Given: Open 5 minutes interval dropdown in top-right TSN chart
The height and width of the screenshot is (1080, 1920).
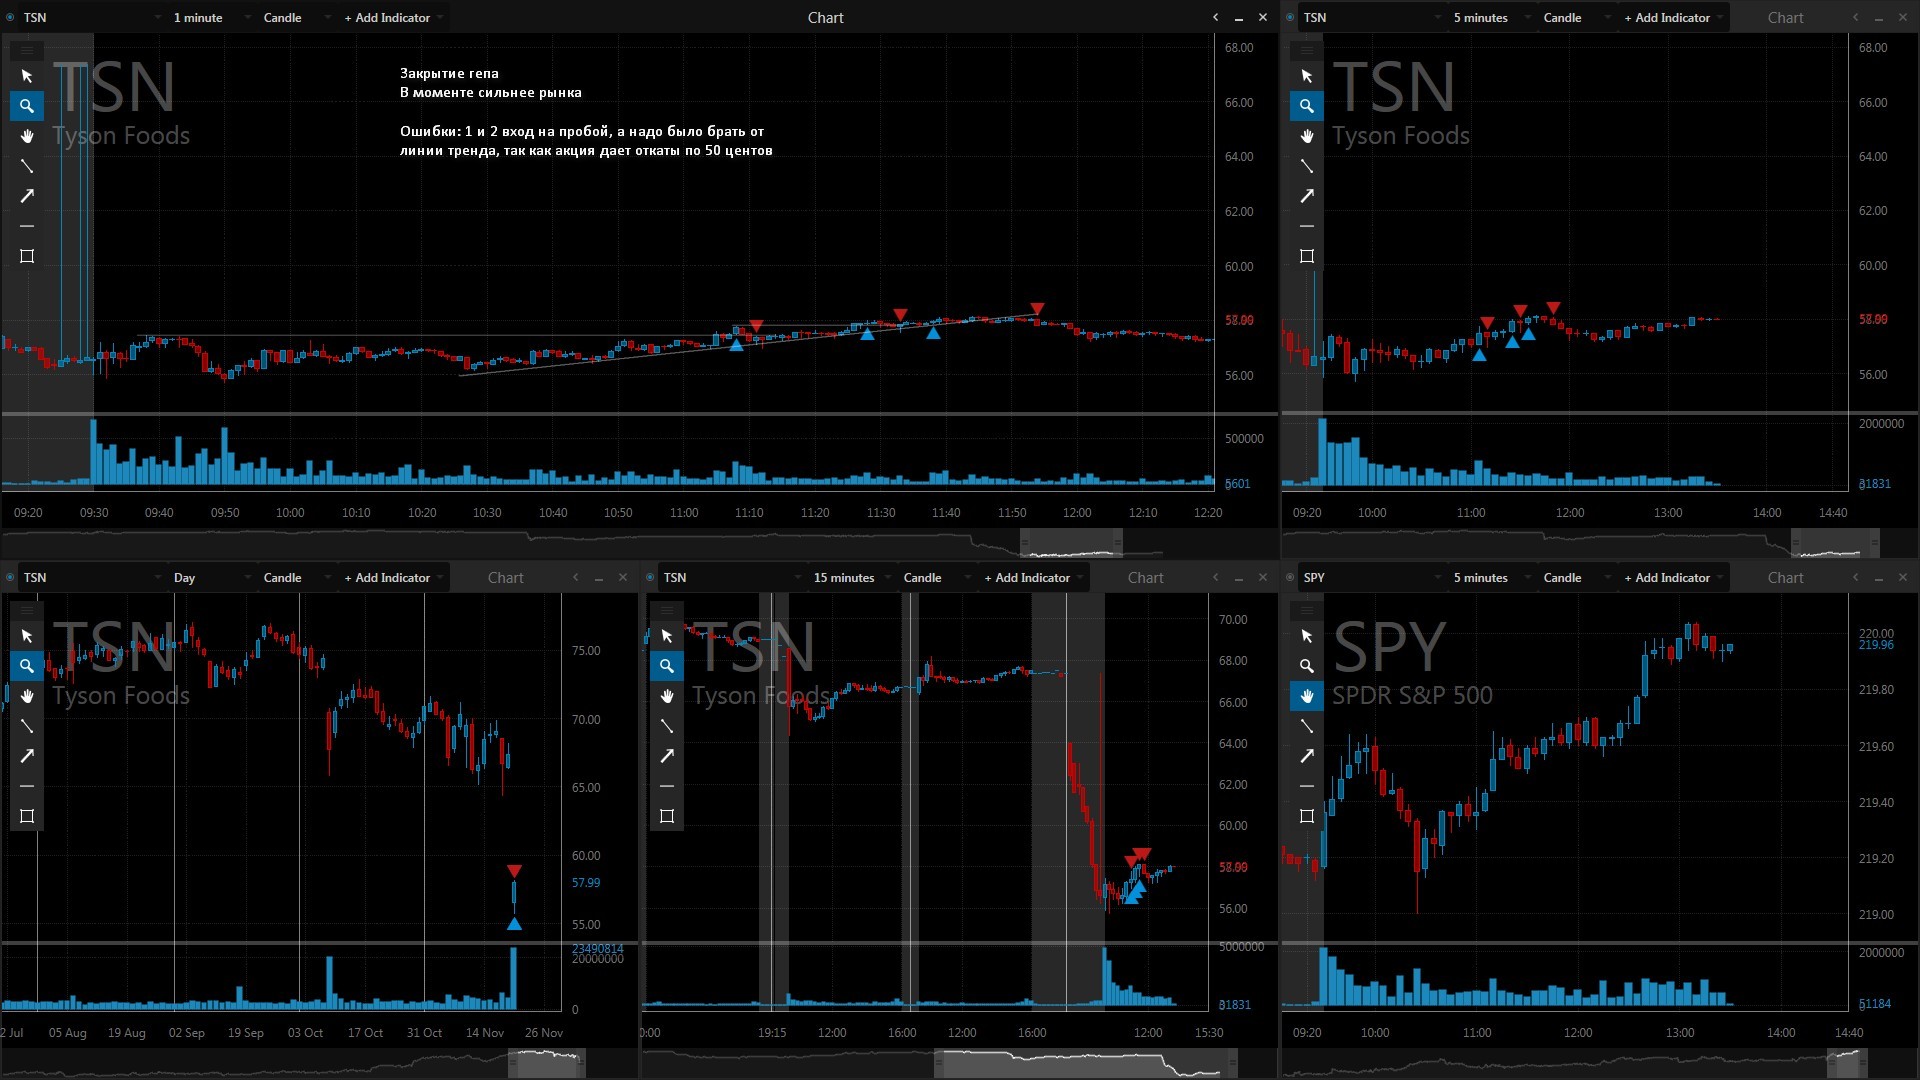Looking at the screenshot, I should point(1493,18).
